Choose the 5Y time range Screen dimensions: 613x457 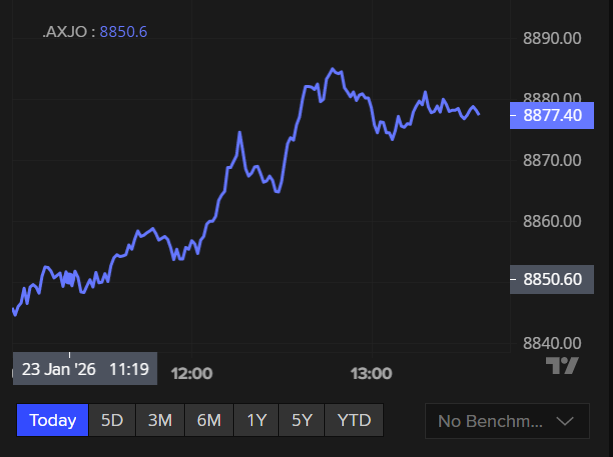point(303,420)
